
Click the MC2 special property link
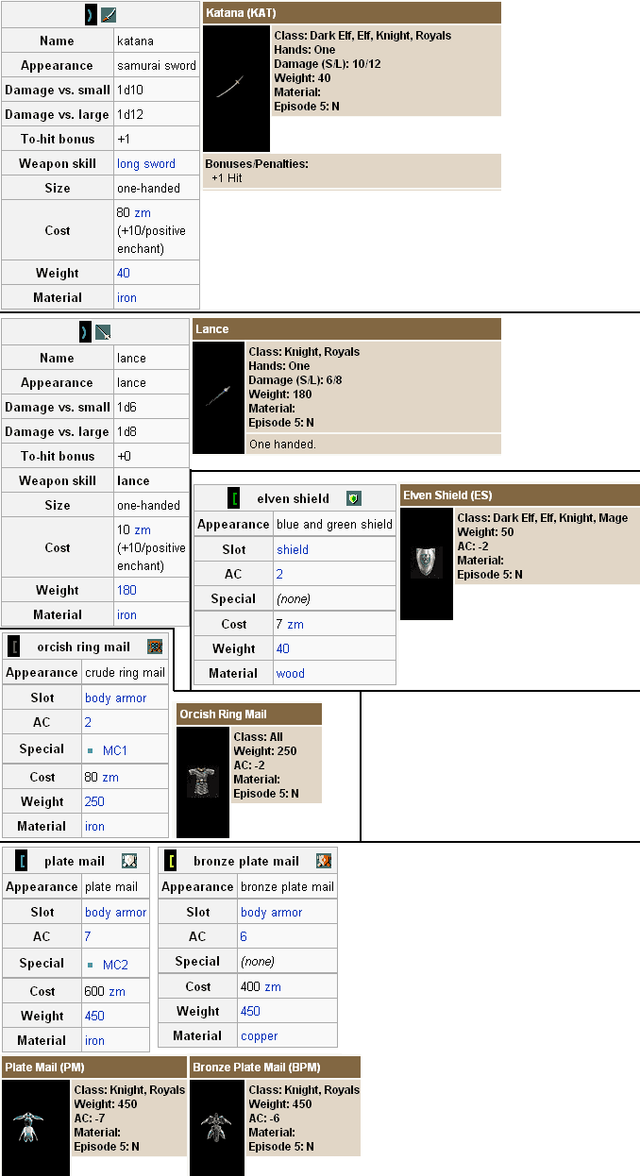pyautogui.click(x=115, y=964)
